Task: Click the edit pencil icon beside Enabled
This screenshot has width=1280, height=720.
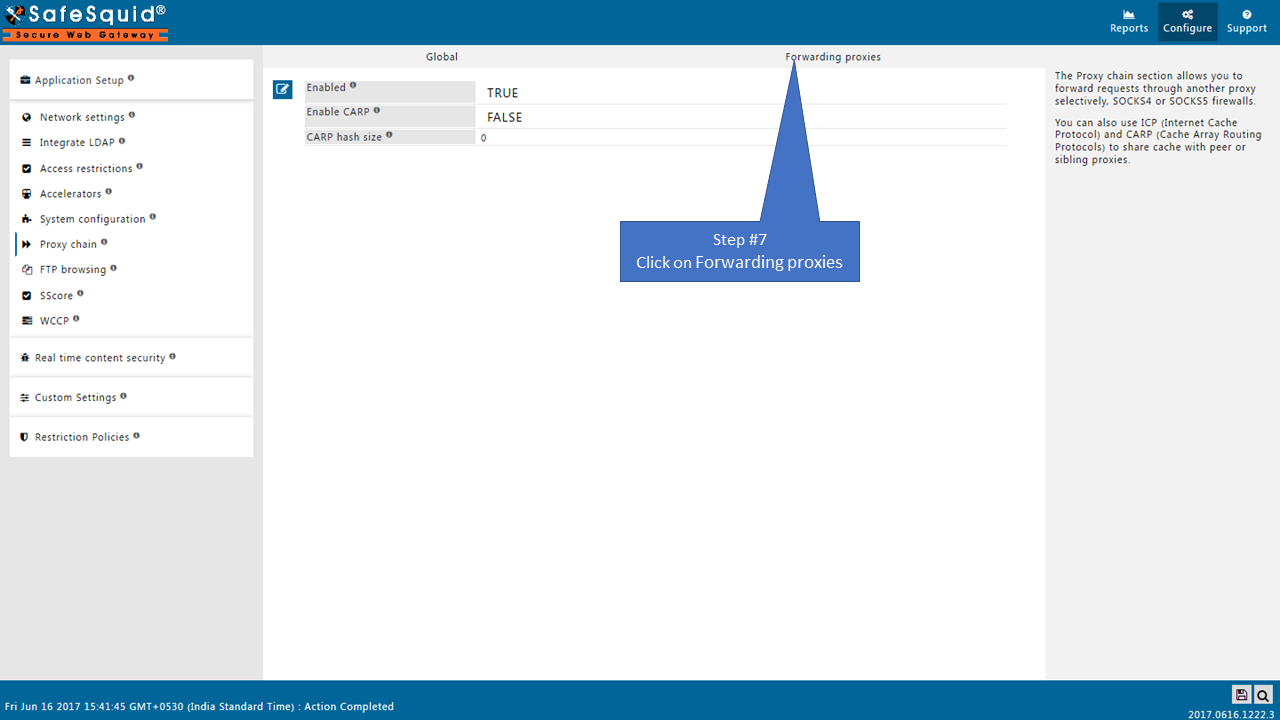Action: [282, 90]
